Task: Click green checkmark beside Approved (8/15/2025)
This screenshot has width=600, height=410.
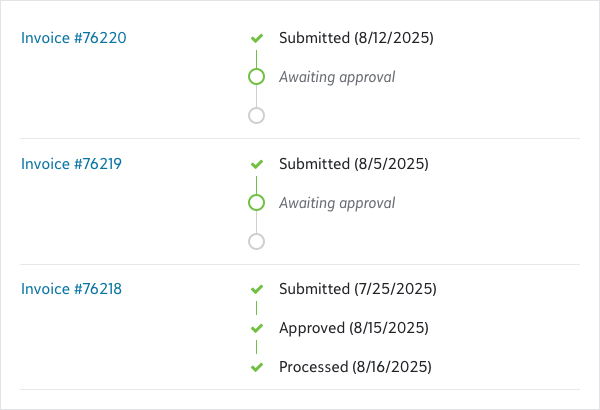Action: [256, 328]
